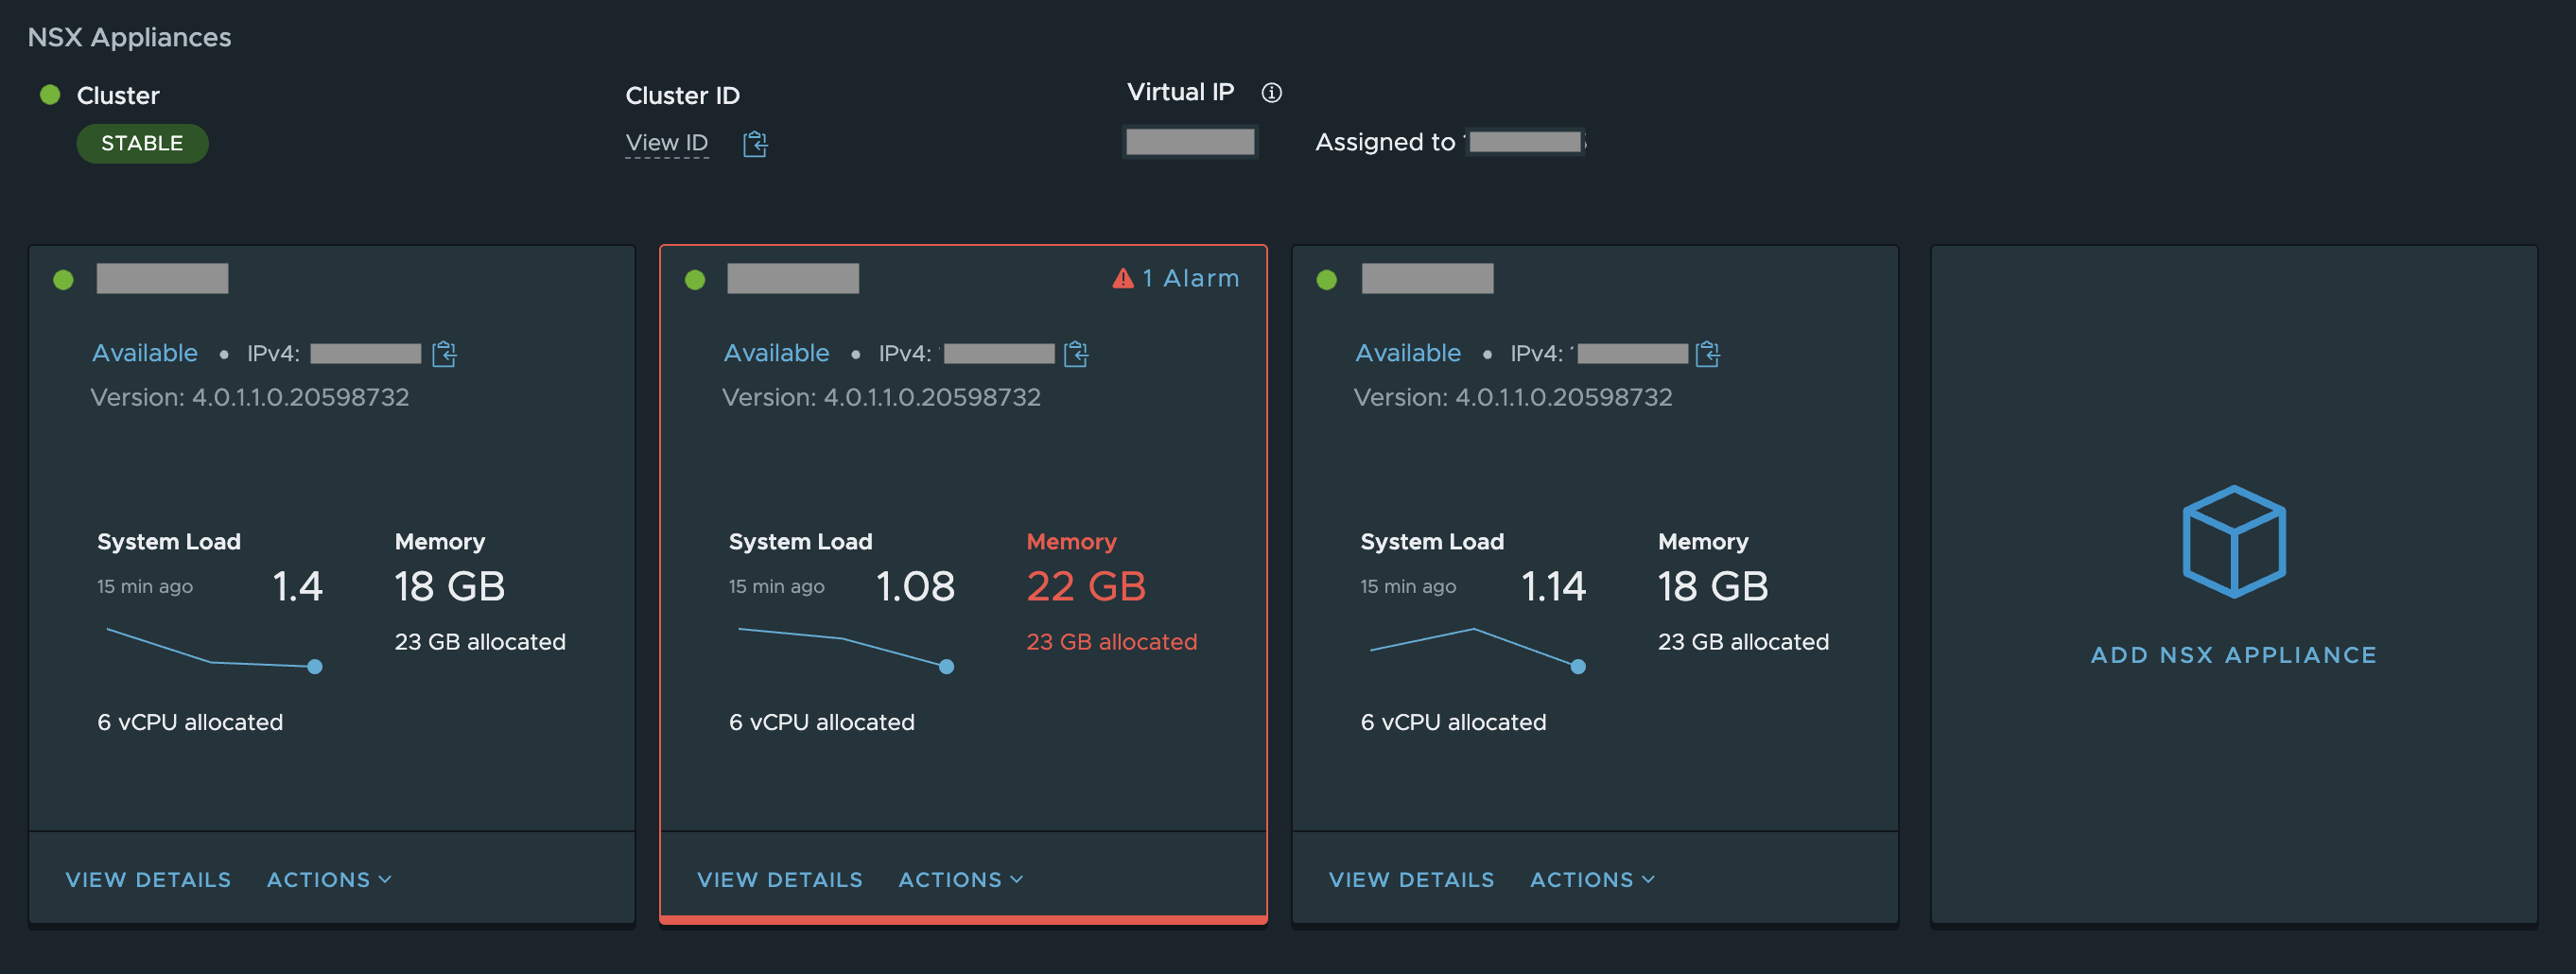Open View Details for first appliance
The width and height of the screenshot is (2576, 974).
(x=148, y=879)
